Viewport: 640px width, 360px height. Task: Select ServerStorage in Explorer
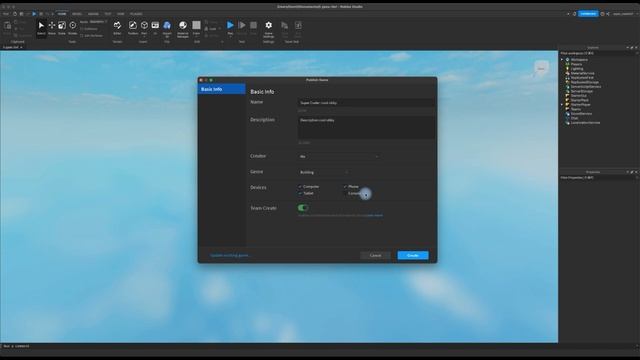click(x=582, y=91)
